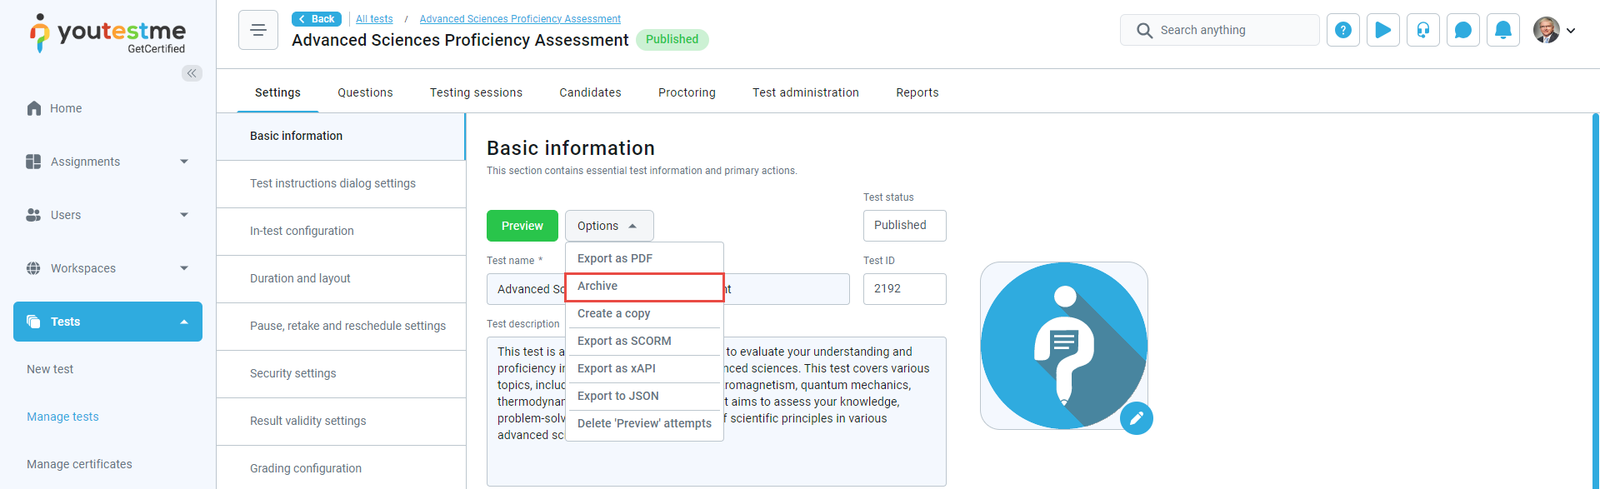Collapse the sidebar with double-chevron icon

point(192,73)
